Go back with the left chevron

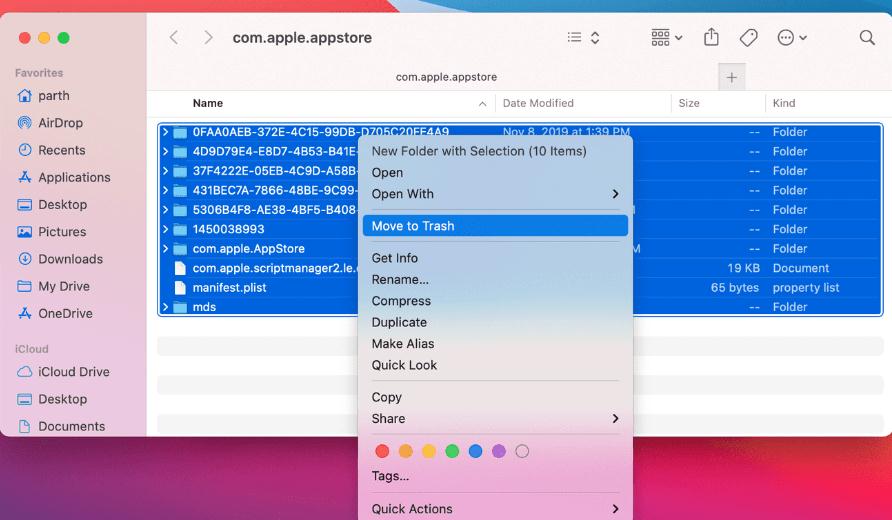[174, 37]
